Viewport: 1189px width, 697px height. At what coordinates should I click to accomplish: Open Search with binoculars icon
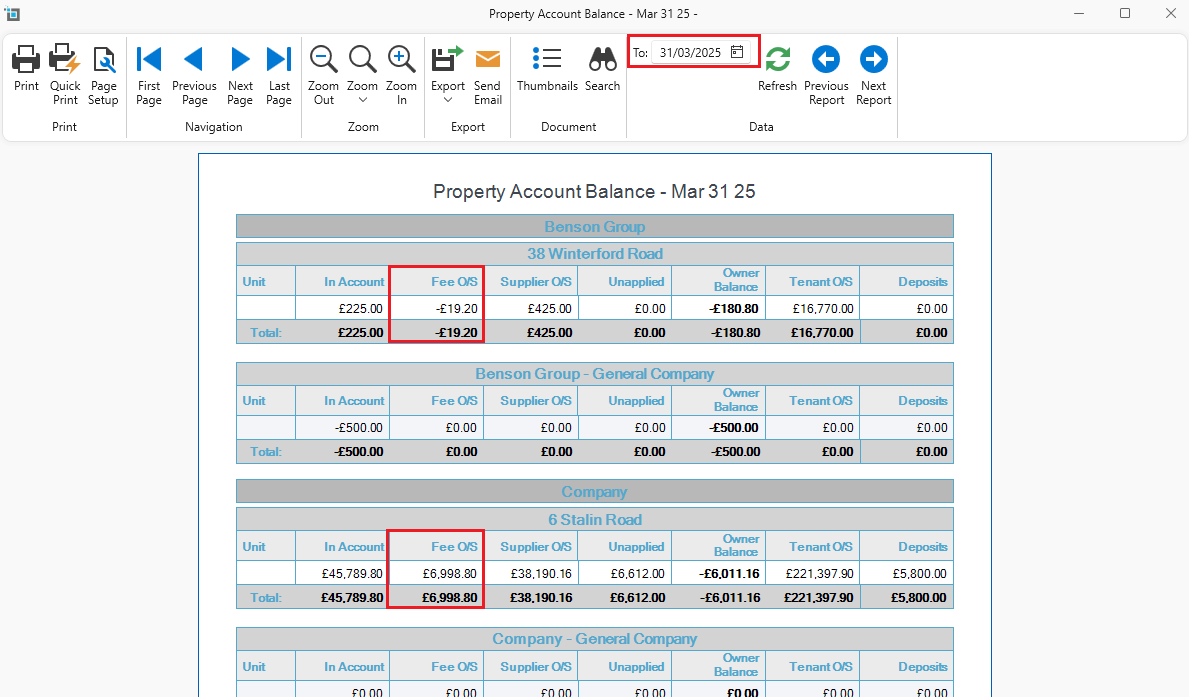pyautogui.click(x=602, y=60)
